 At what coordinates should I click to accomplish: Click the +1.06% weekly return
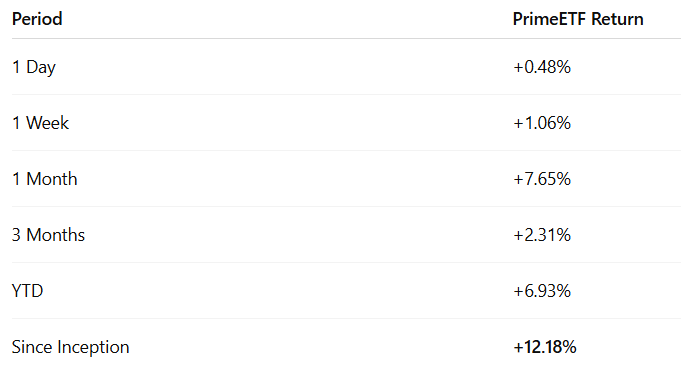coord(542,123)
